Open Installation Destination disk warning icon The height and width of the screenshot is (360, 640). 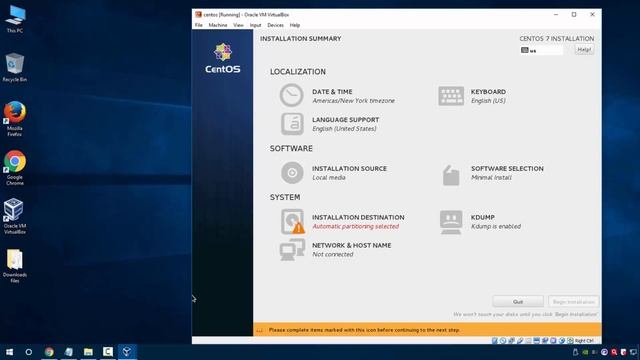[292, 222]
